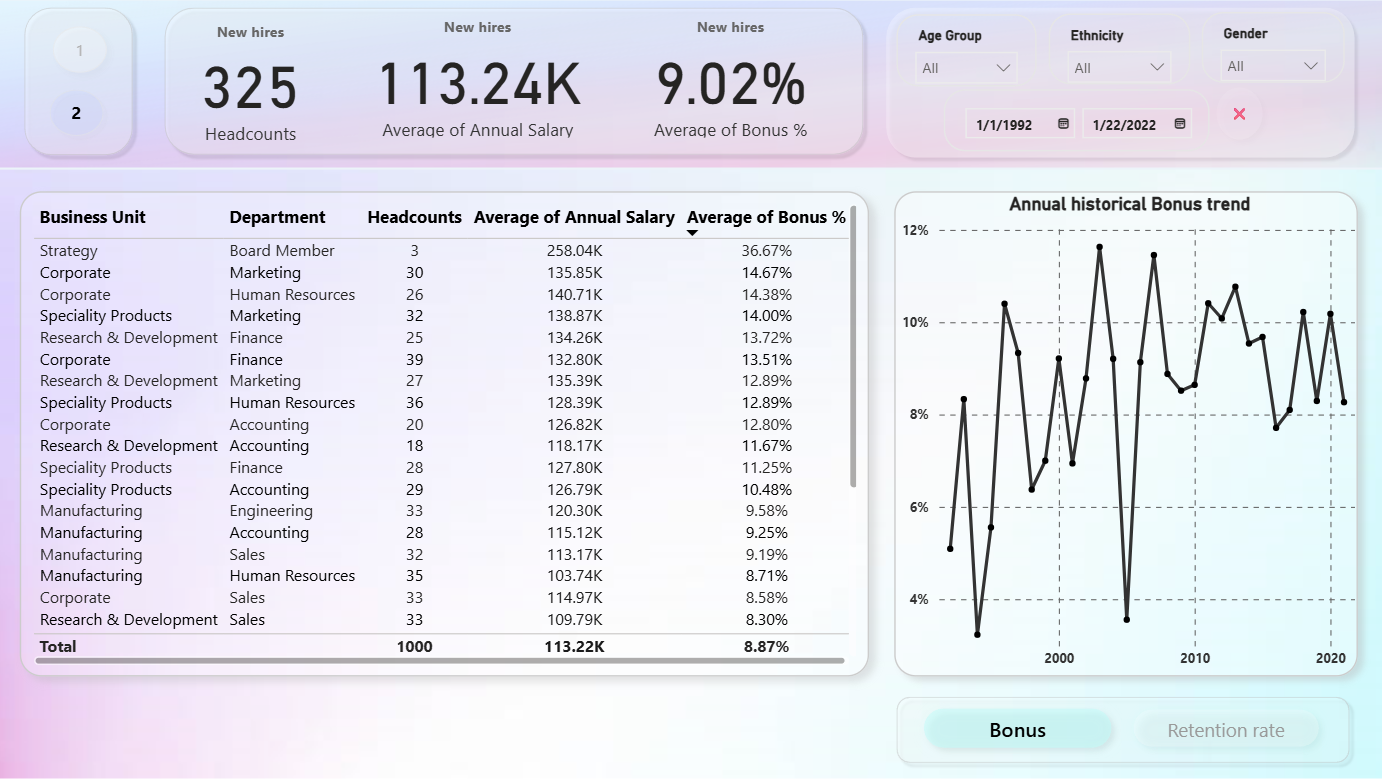The height and width of the screenshot is (779, 1382).
Task: Open the calendar picker beside 1/22/2022
Action: coord(1180,124)
